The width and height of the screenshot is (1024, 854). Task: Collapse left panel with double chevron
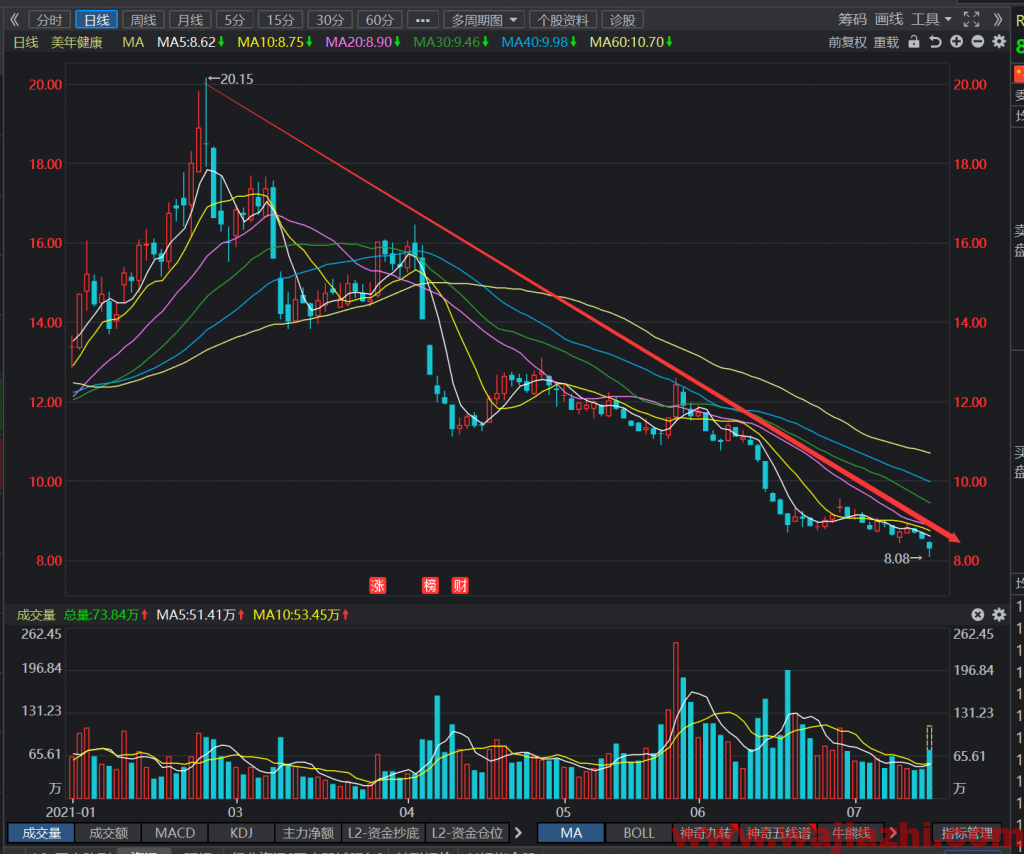point(14,20)
